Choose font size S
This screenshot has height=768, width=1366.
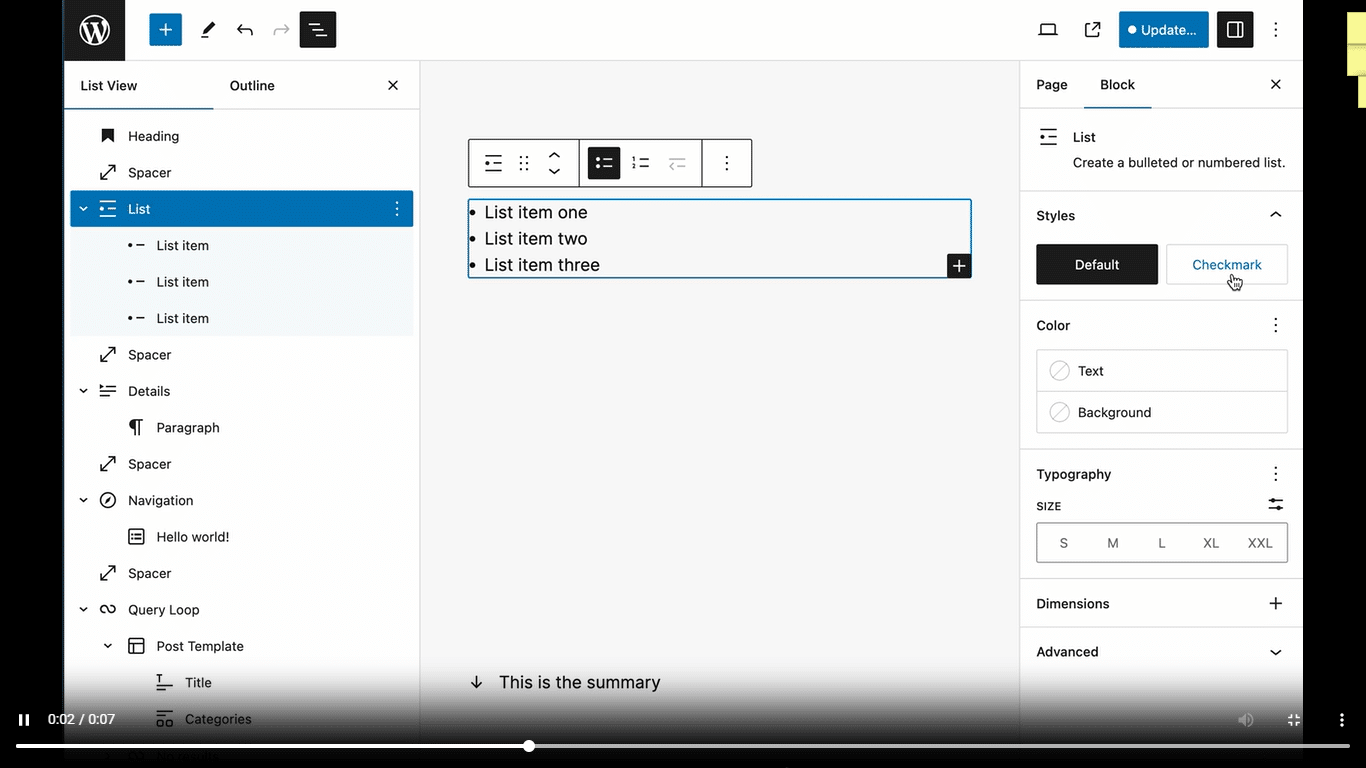(1063, 543)
